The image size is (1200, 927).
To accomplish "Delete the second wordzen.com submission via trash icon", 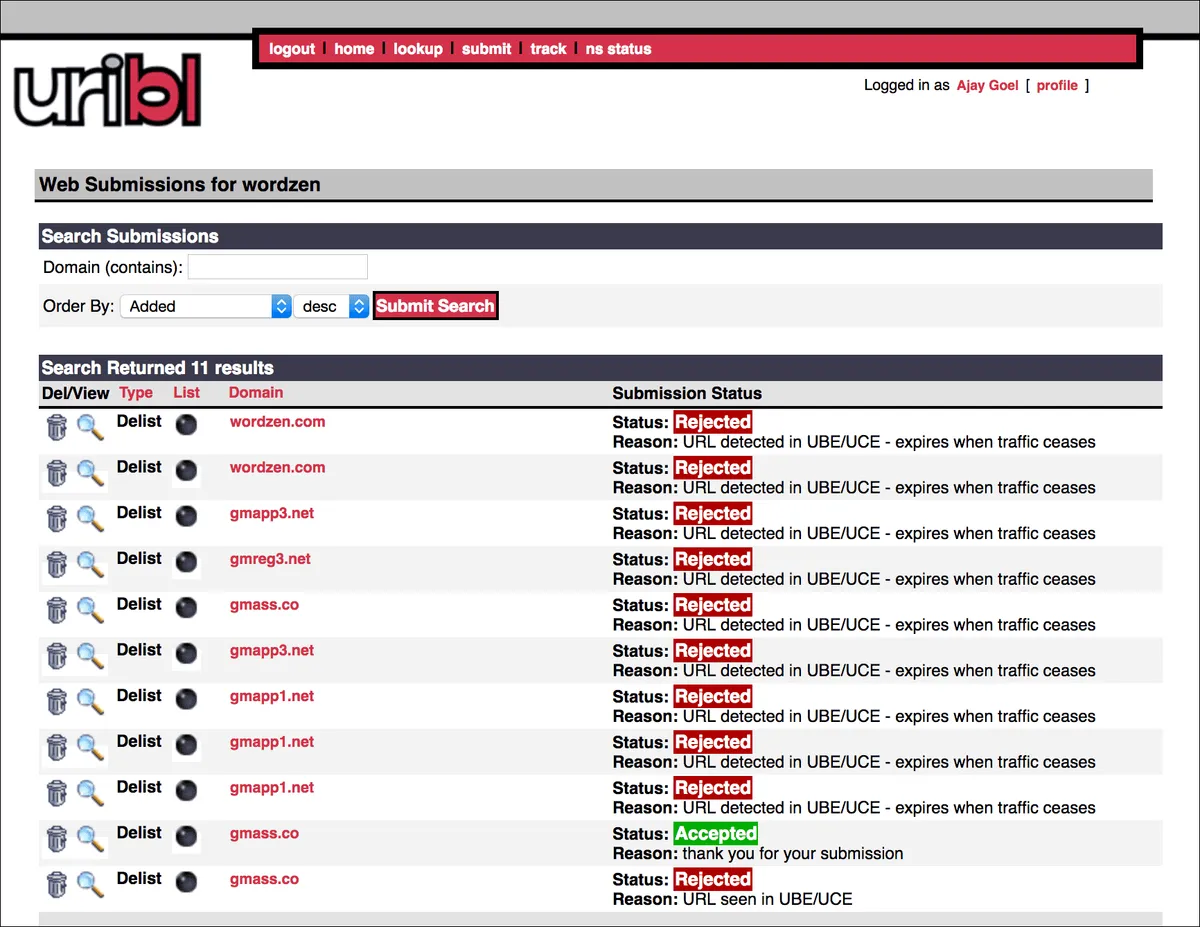I will (57, 474).
